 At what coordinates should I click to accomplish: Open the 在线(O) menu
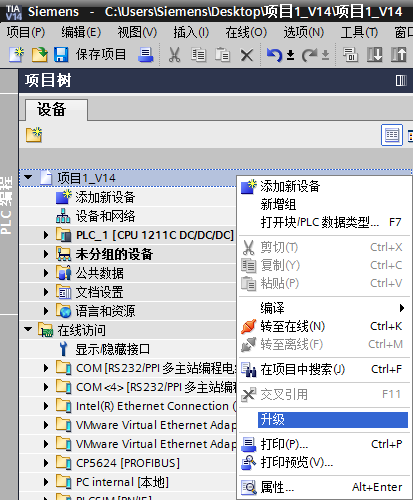pos(246,32)
